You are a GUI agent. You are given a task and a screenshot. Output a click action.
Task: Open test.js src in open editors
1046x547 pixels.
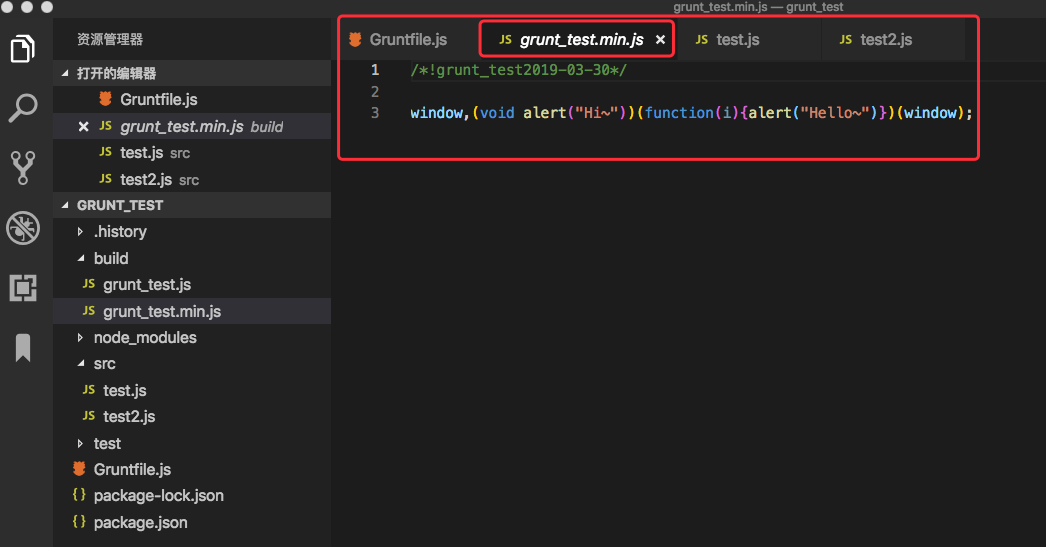click(192, 153)
